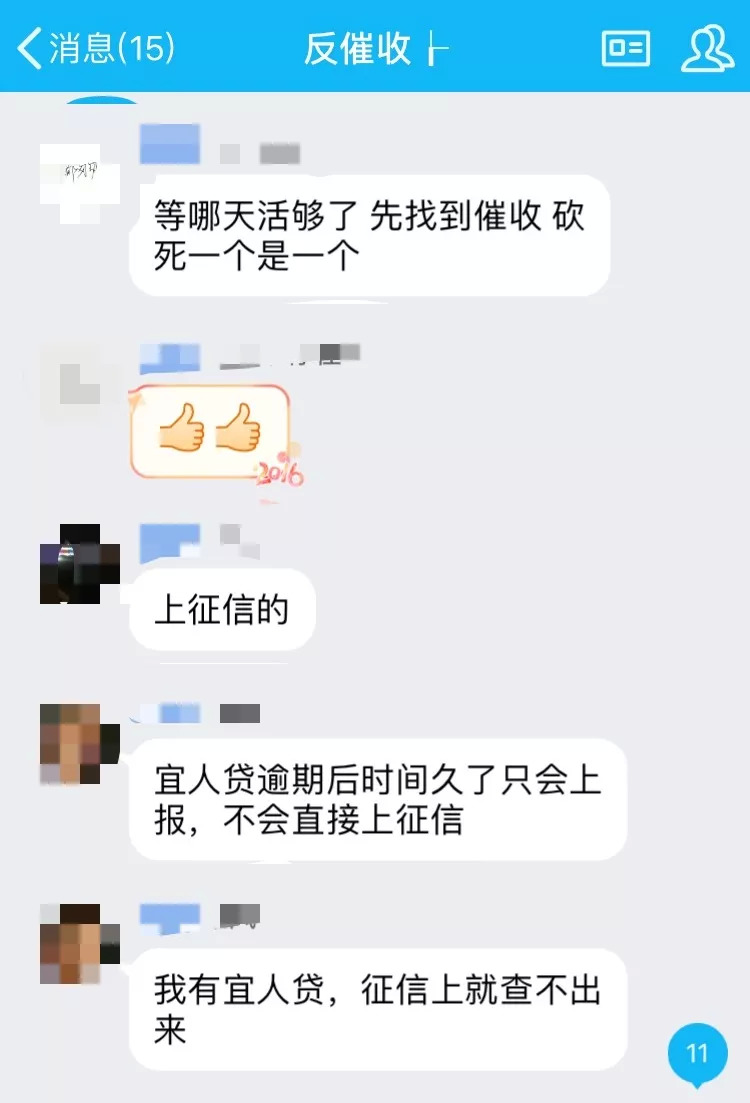Select the message 宜人贷逾期后时间久了只会上报

[378, 799]
